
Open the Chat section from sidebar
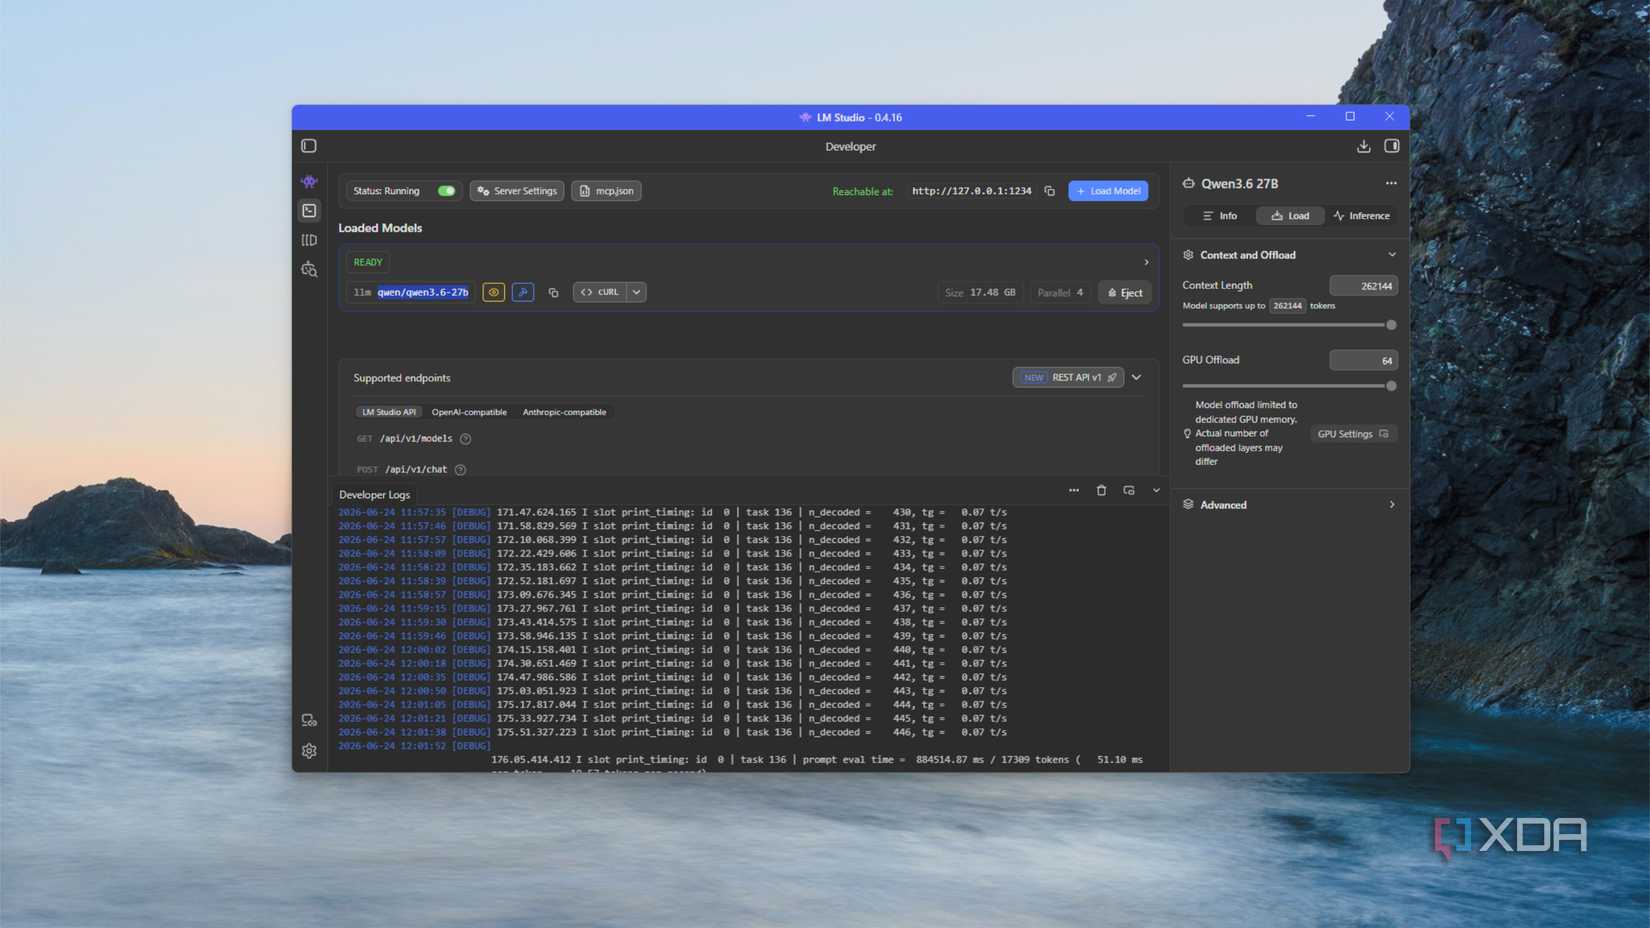point(309,182)
